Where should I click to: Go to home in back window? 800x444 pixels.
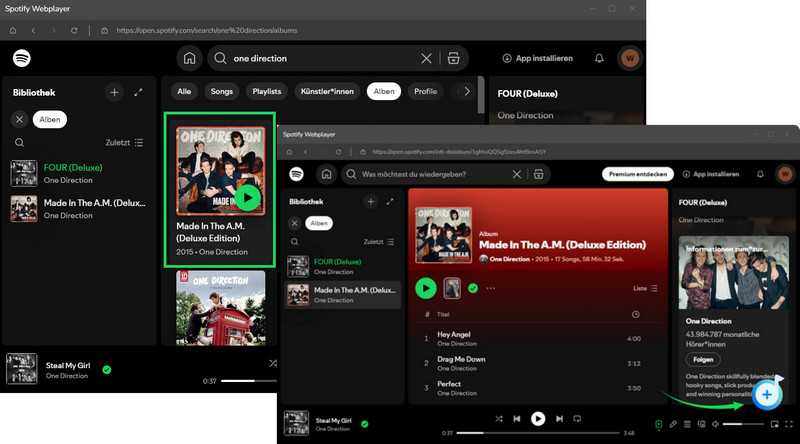tap(189, 58)
